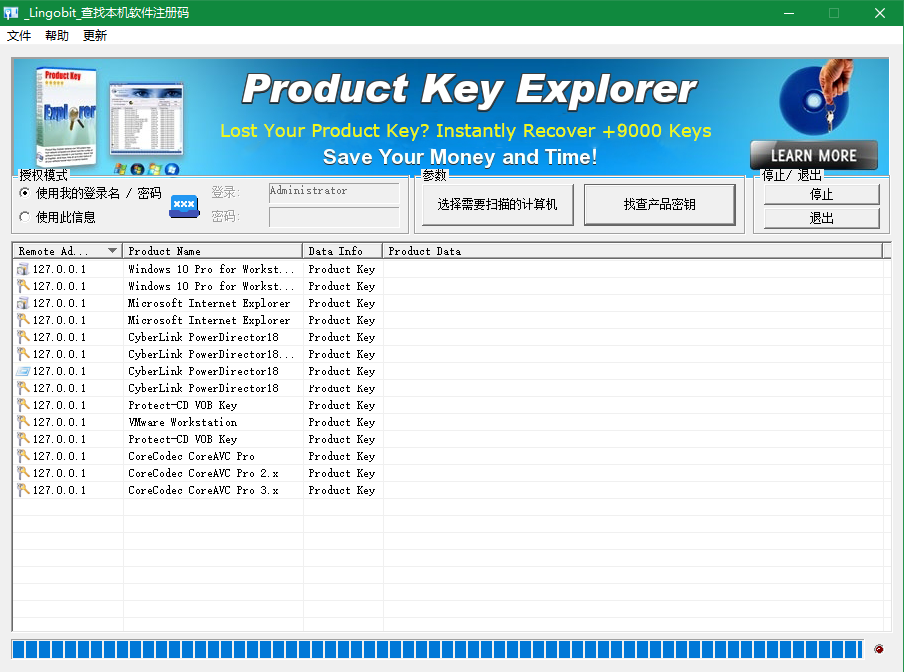Viewport: 904px width, 672px height.
Task: Click the Administrator login input field
Action: (x=334, y=193)
